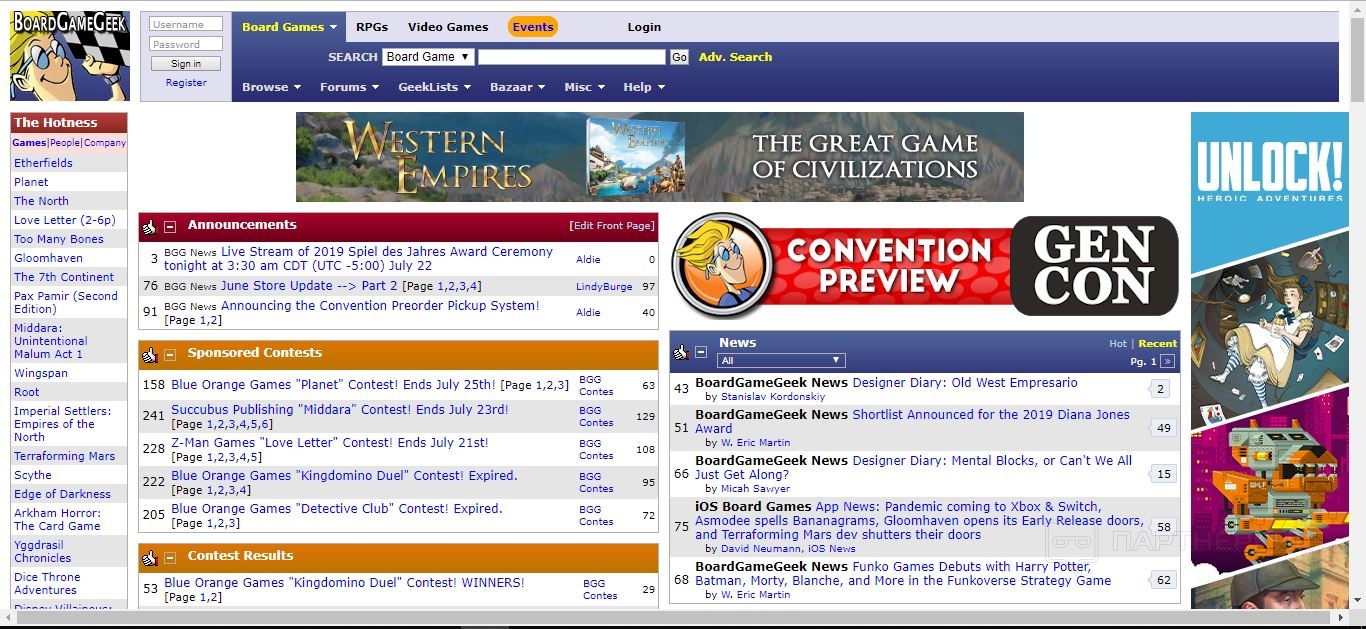Open comments bubble showing 49 for Diana Jones
The height and width of the screenshot is (629, 1366).
[x=1163, y=428]
